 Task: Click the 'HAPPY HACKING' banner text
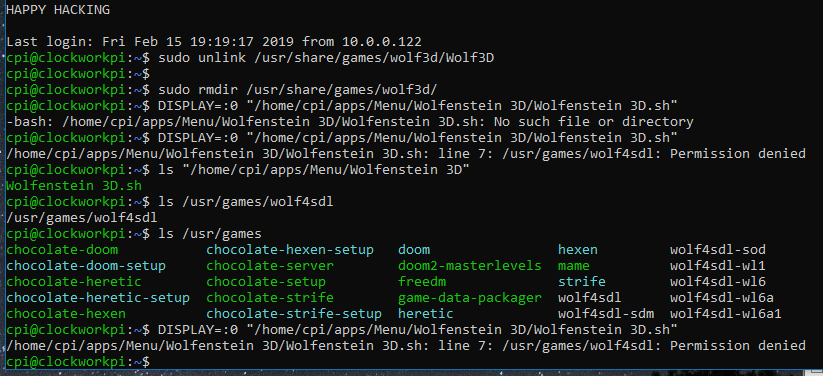click(58, 9)
